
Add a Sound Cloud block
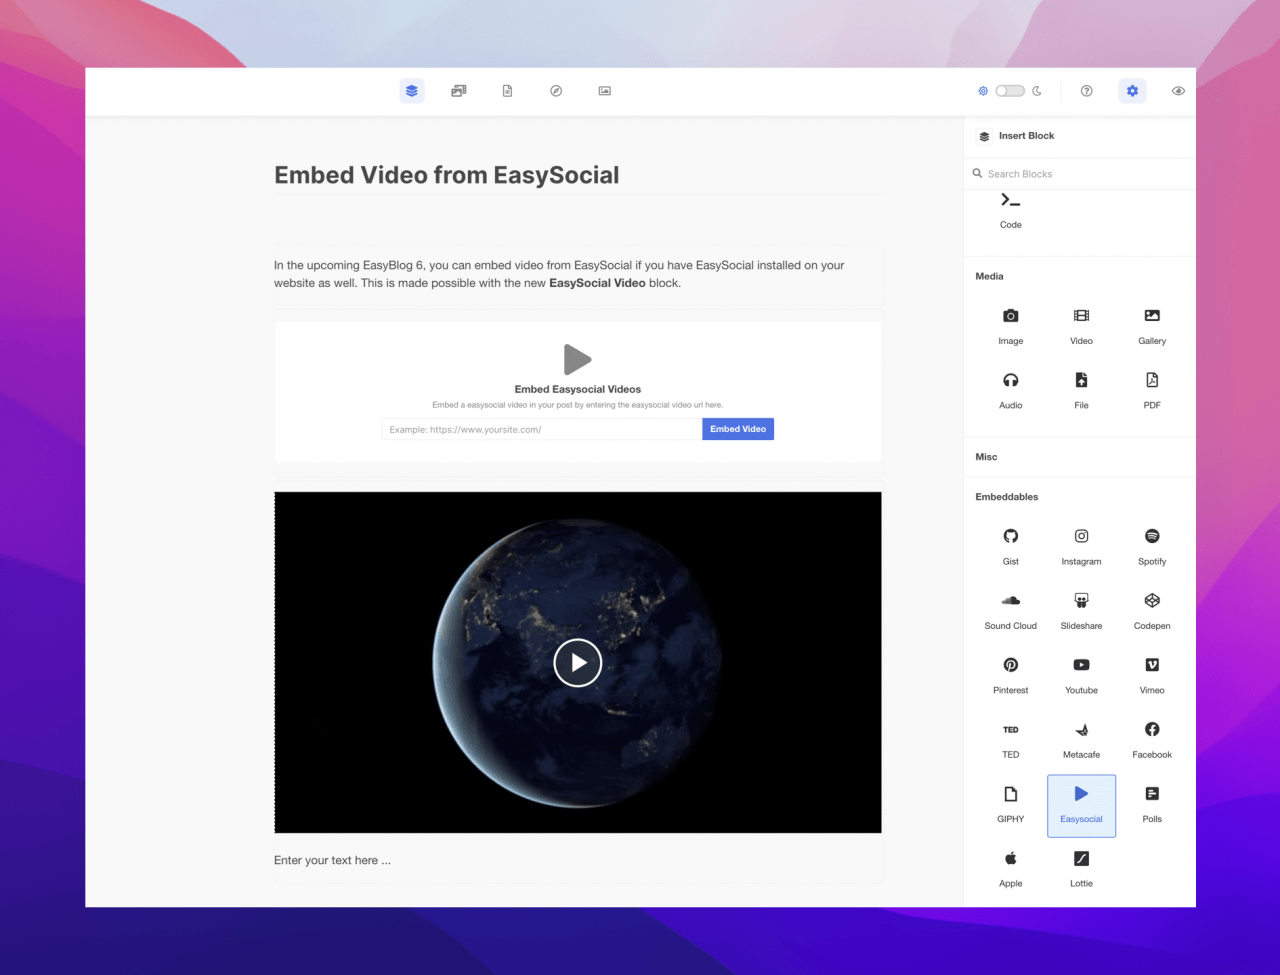(1010, 610)
